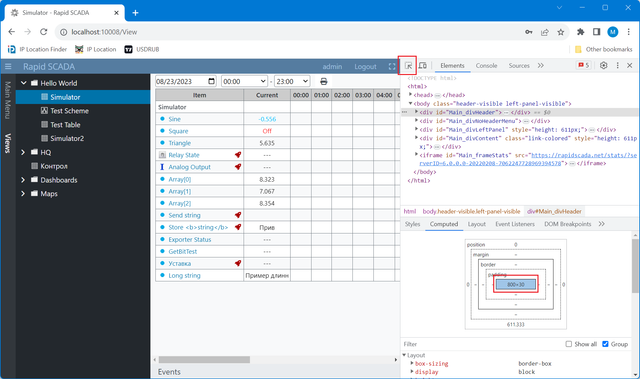
Task: Open the Sine item link
Action: [x=174, y=119]
